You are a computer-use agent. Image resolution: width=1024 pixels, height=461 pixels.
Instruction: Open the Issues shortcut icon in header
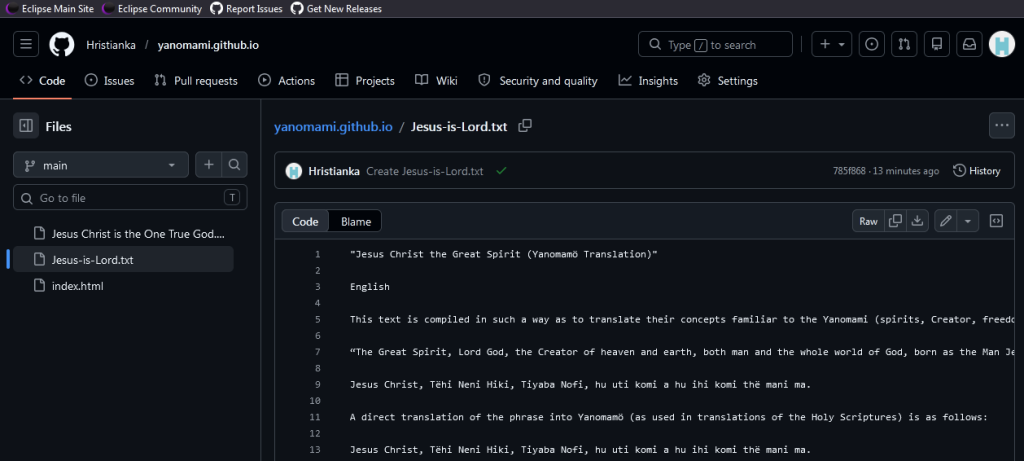(871, 44)
